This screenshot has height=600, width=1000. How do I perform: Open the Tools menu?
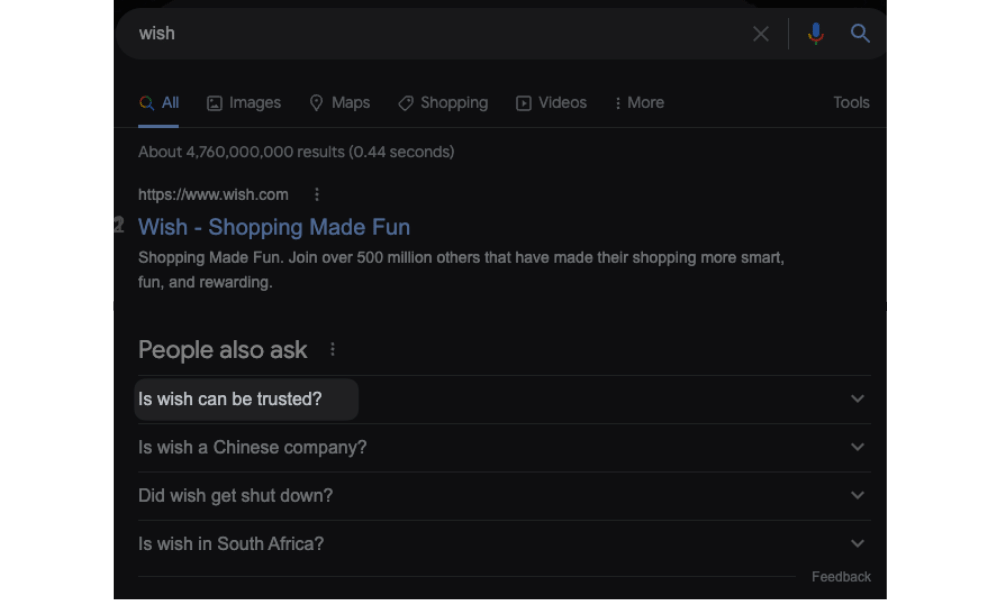[851, 102]
